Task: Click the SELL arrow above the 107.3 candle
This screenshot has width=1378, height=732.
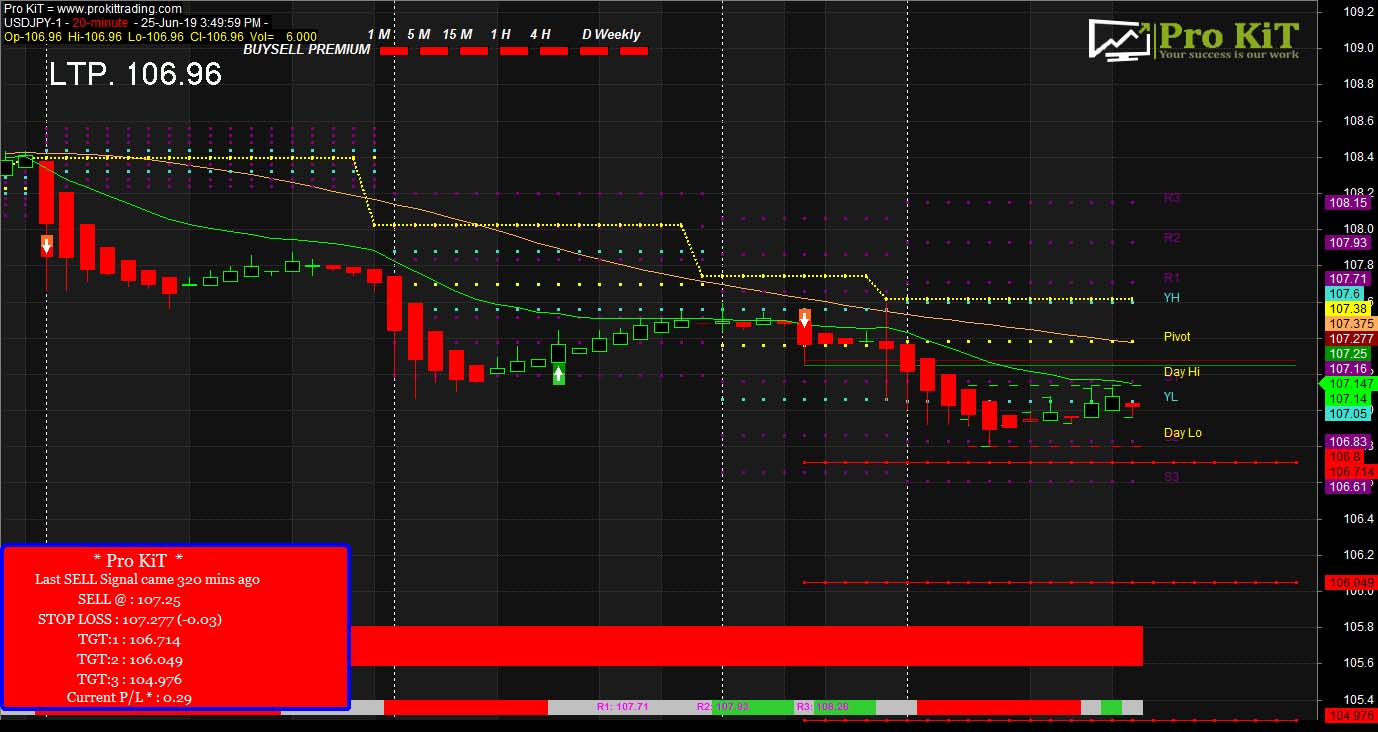Action: [x=804, y=320]
